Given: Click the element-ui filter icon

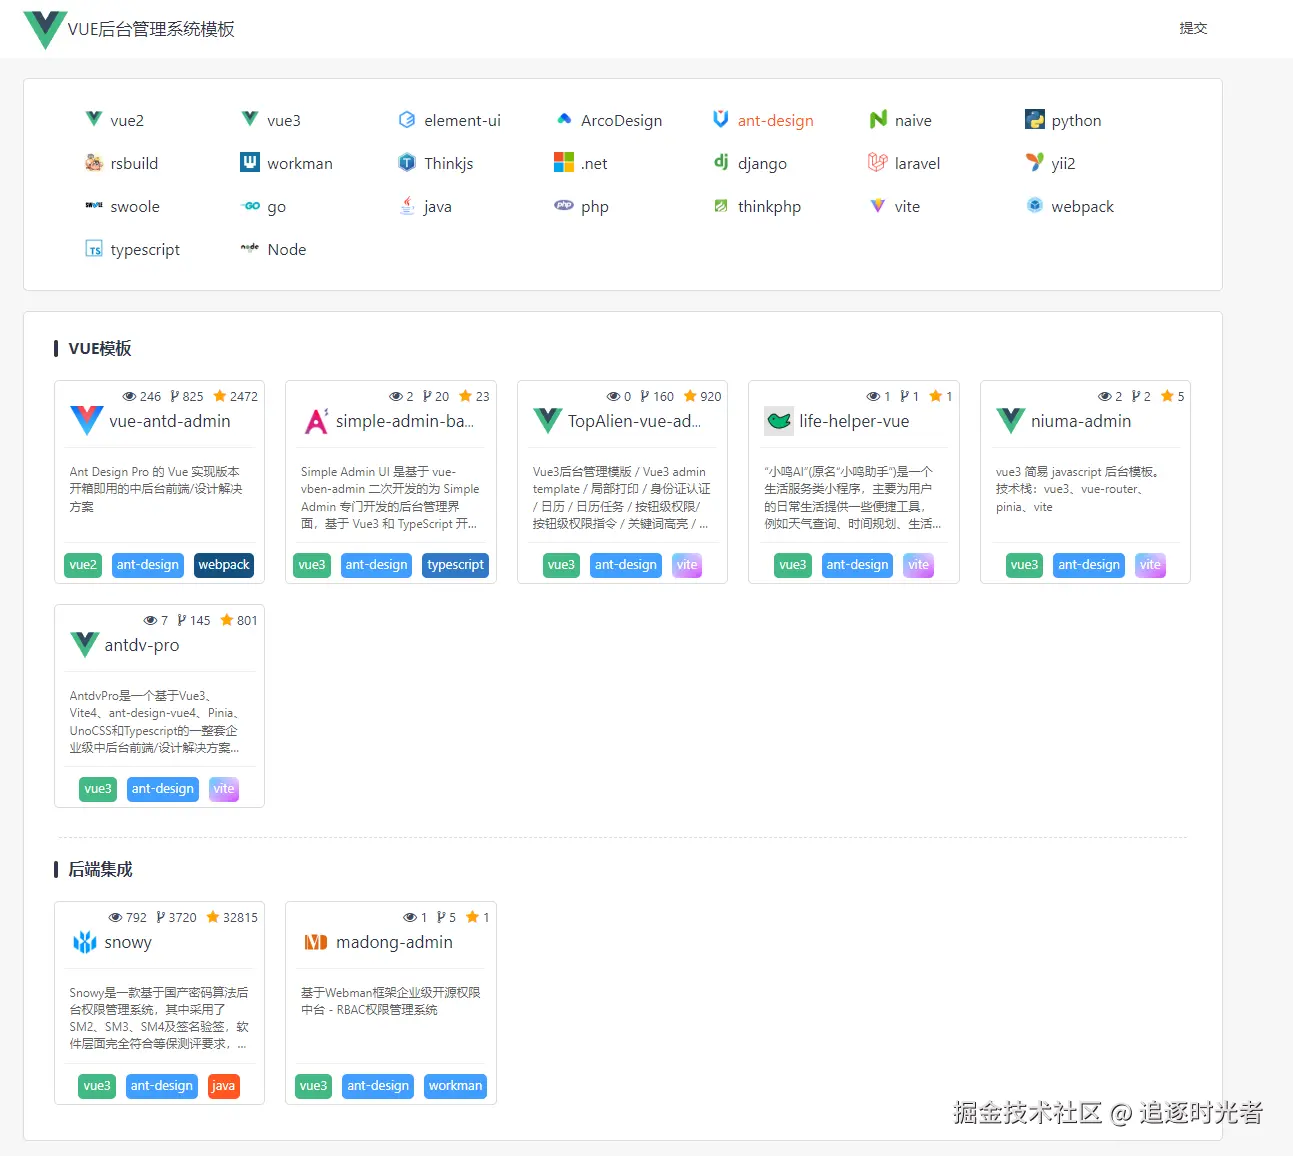Looking at the screenshot, I should (x=407, y=120).
